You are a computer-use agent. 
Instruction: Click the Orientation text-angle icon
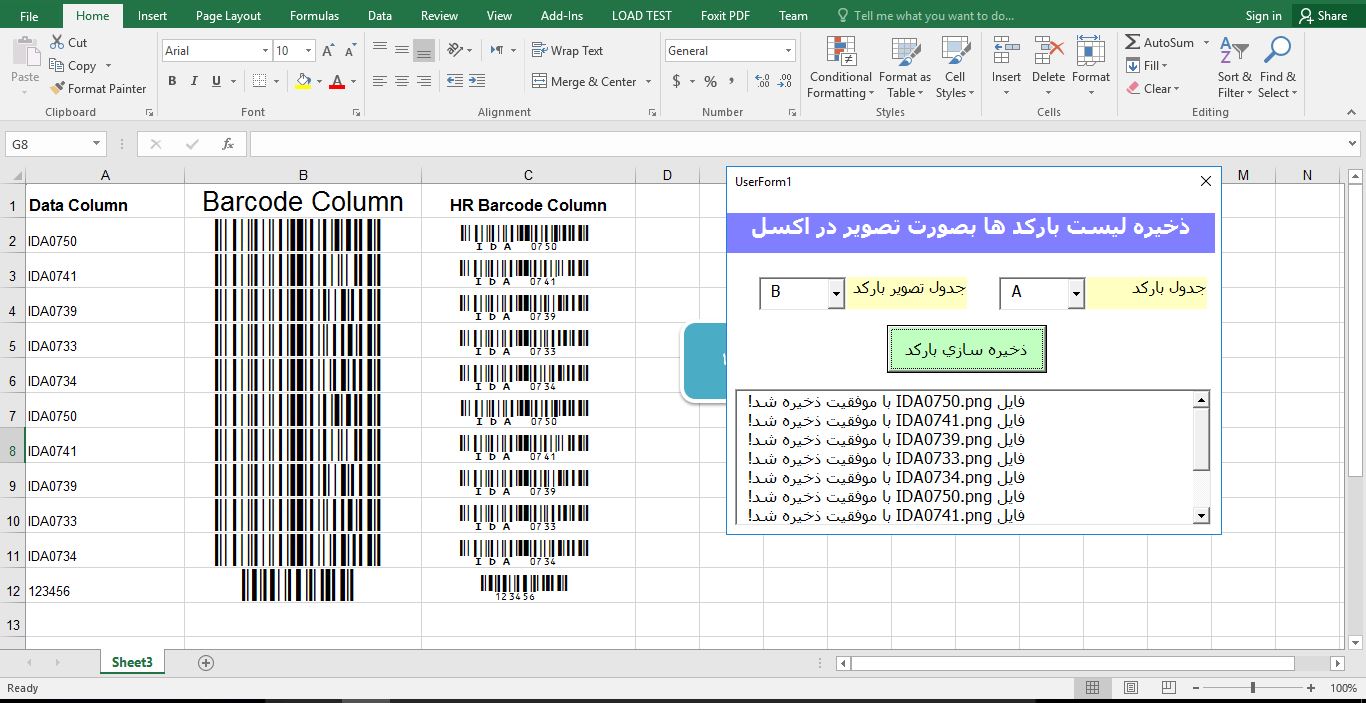[x=455, y=49]
